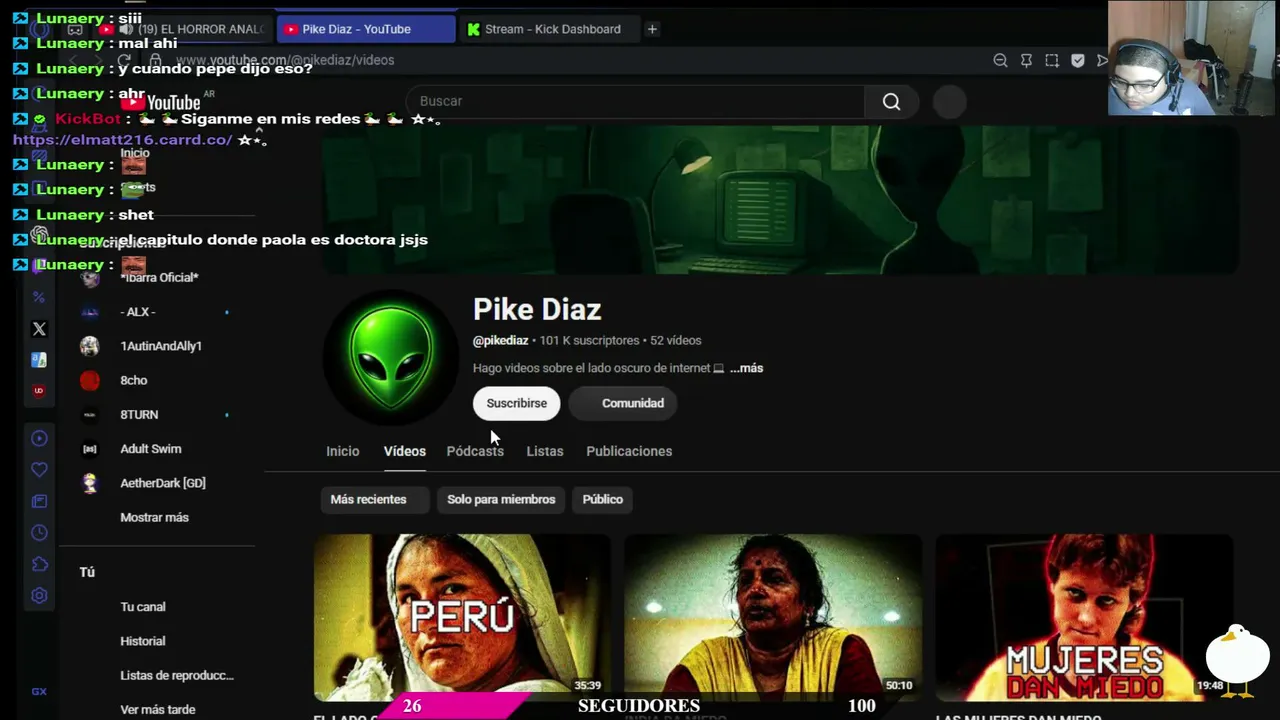
Task: Open the 1AutinAndAlly1 channel avatar
Action: (x=90, y=346)
